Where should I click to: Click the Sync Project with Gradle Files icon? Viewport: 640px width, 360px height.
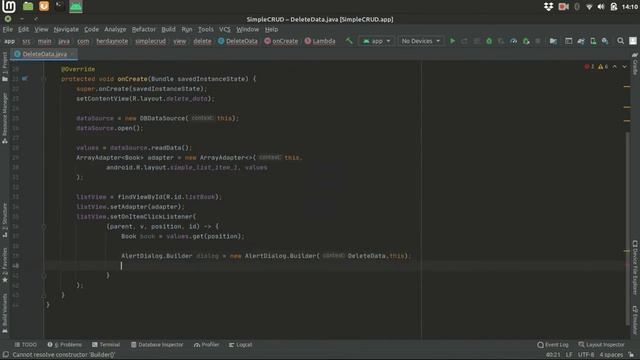click(x=581, y=41)
